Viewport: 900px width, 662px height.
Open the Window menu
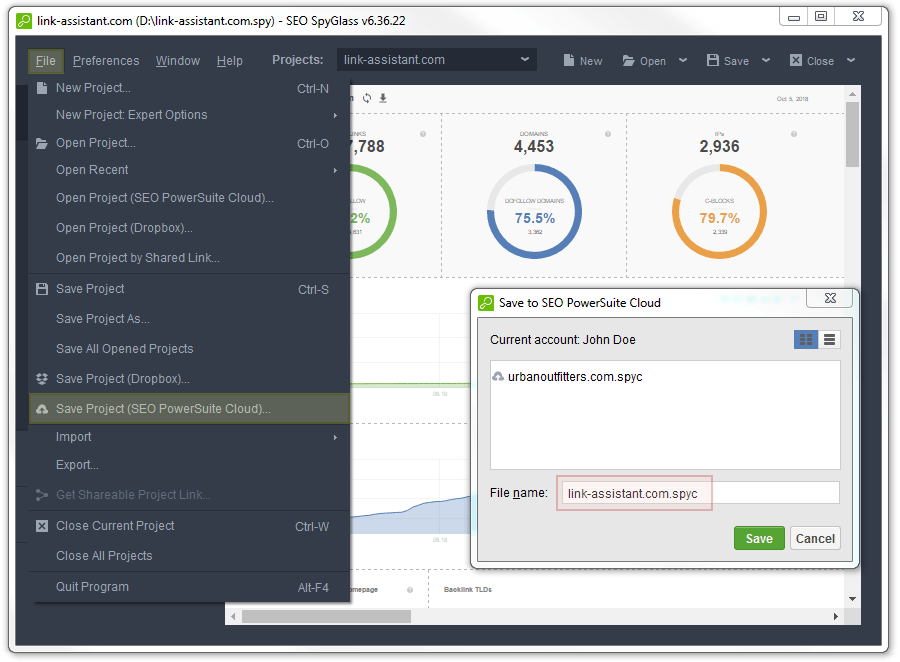tap(178, 61)
